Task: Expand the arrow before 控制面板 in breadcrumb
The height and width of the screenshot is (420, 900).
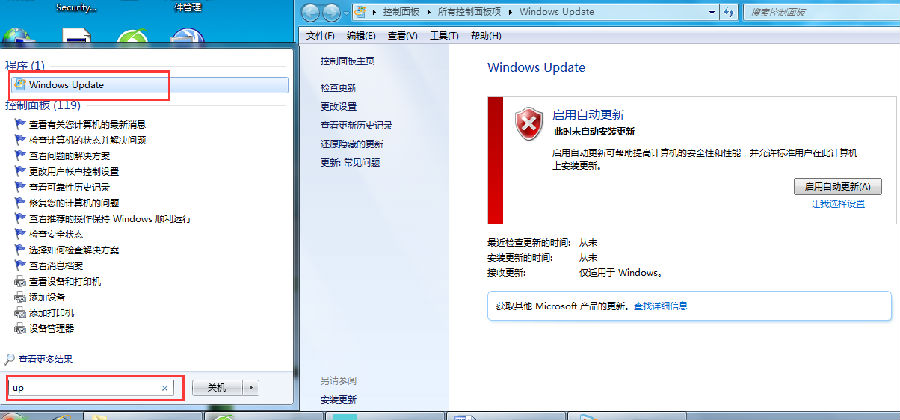Action: point(375,11)
